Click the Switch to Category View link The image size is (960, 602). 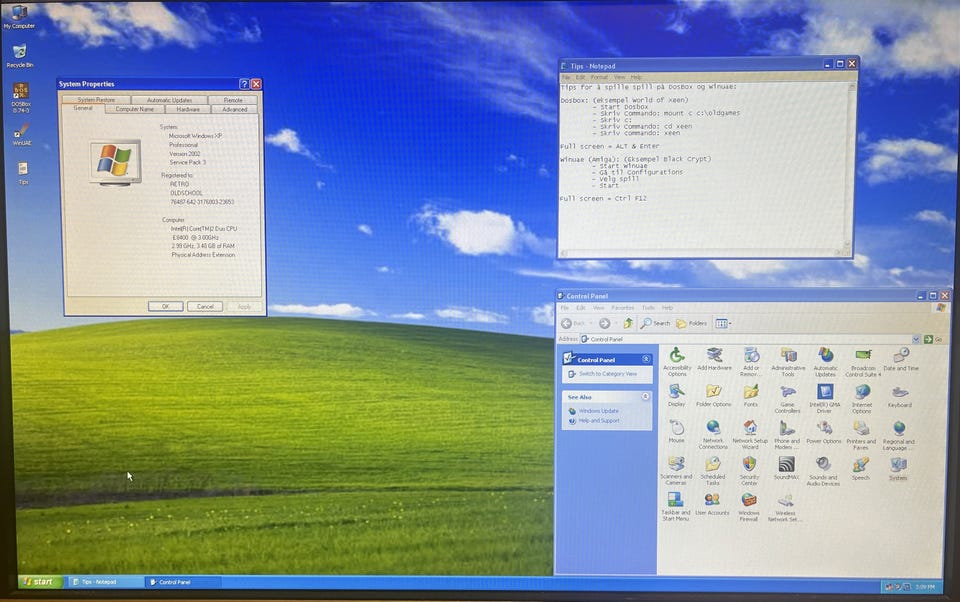608,374
